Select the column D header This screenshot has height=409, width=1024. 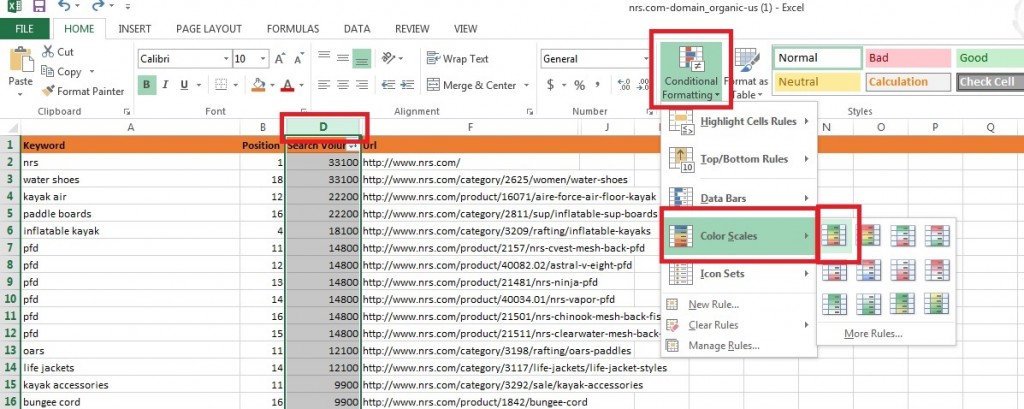323,127
